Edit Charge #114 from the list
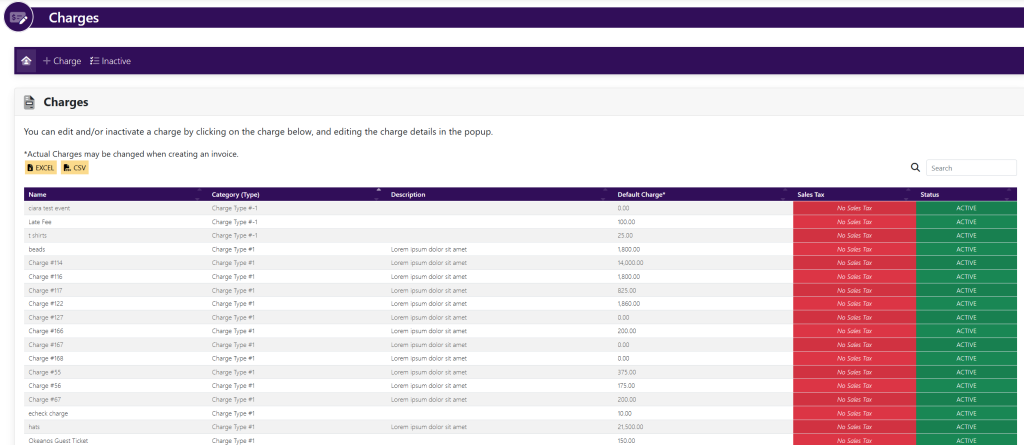 (x=46, y=263)
